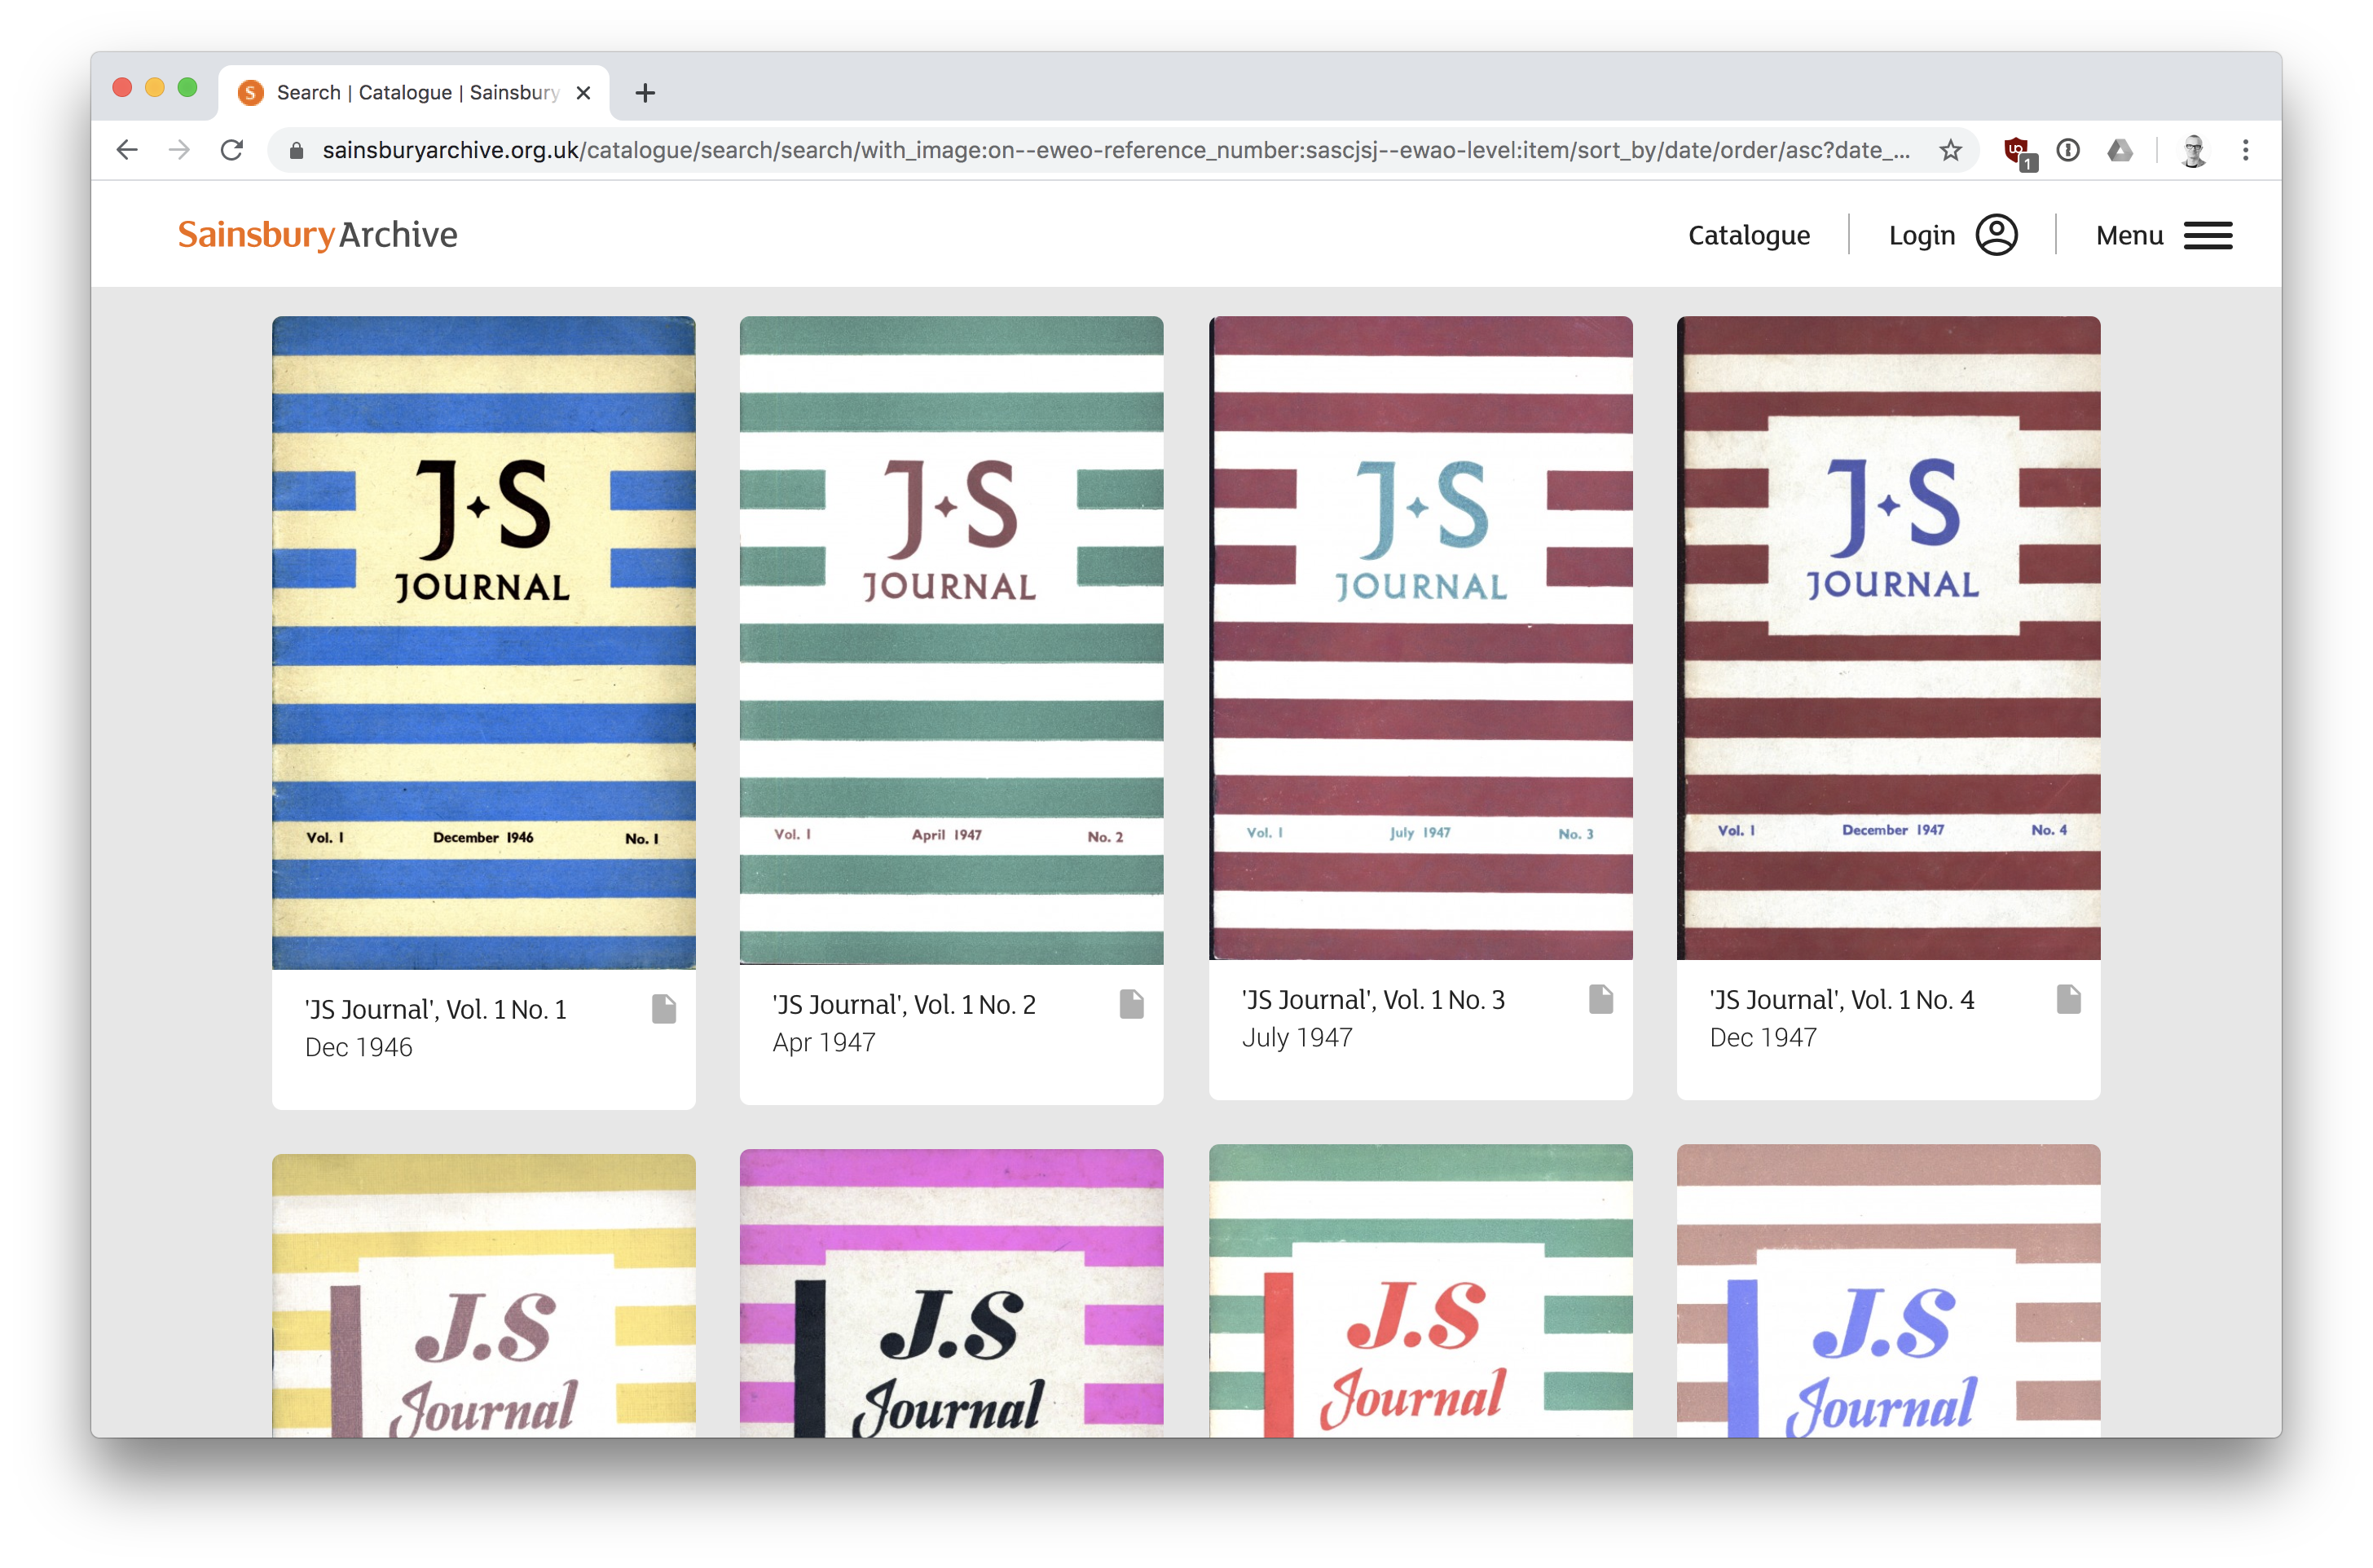Screen dimensions: 2373x1568
Task: Open Chrome three-dot menu
Action: click(x=2245, y=150)
